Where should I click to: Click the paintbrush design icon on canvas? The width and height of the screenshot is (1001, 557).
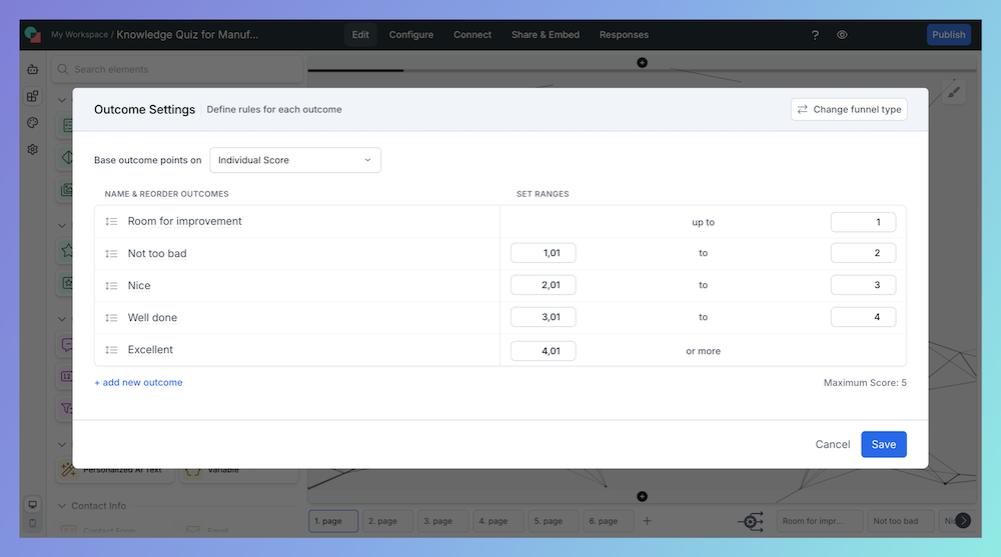(x=953, y=93)
